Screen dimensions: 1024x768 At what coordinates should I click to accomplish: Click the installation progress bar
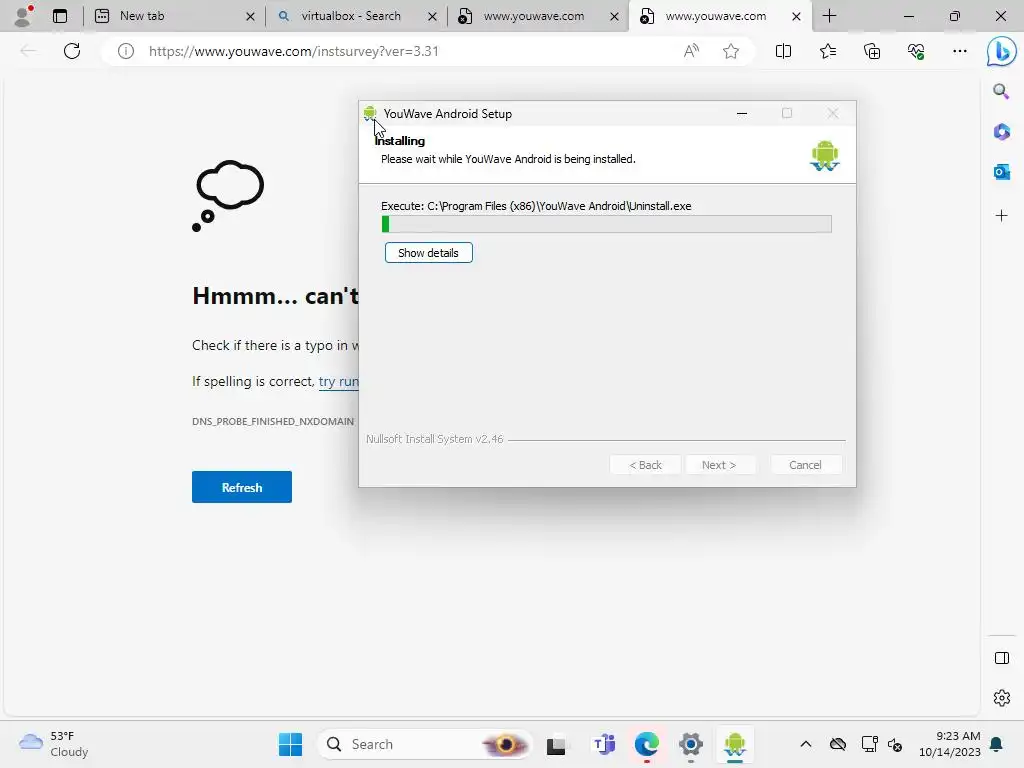coord(607,224)
